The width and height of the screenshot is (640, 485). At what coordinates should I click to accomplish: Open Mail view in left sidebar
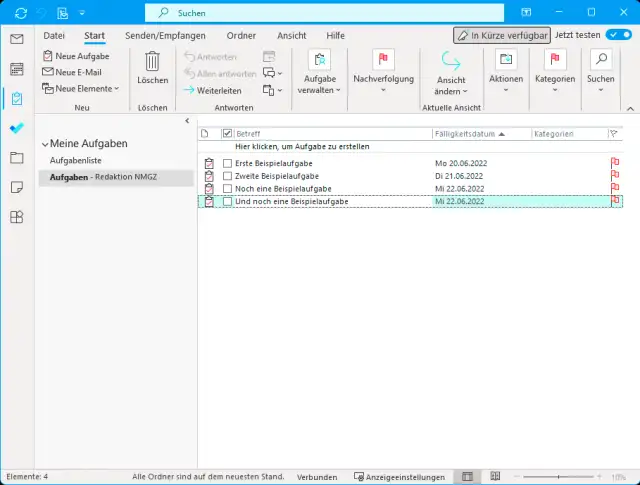click(16, 39)
